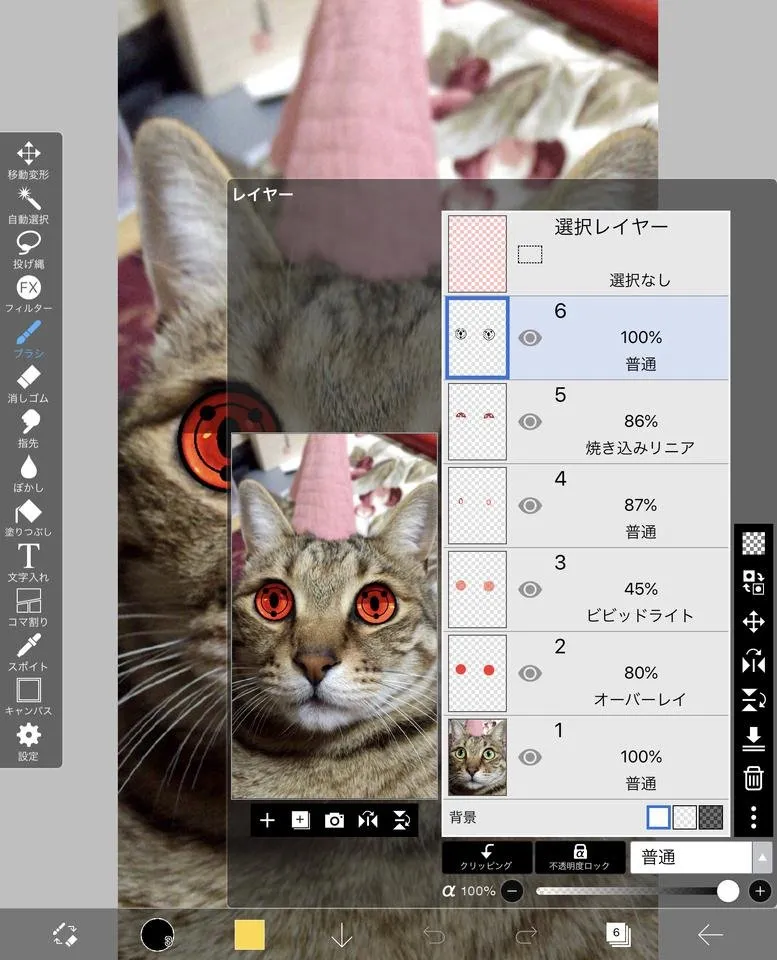
Task: Select layer 2 オーバーレイ row
Action: pyautogui.click(x=586, y=673)
